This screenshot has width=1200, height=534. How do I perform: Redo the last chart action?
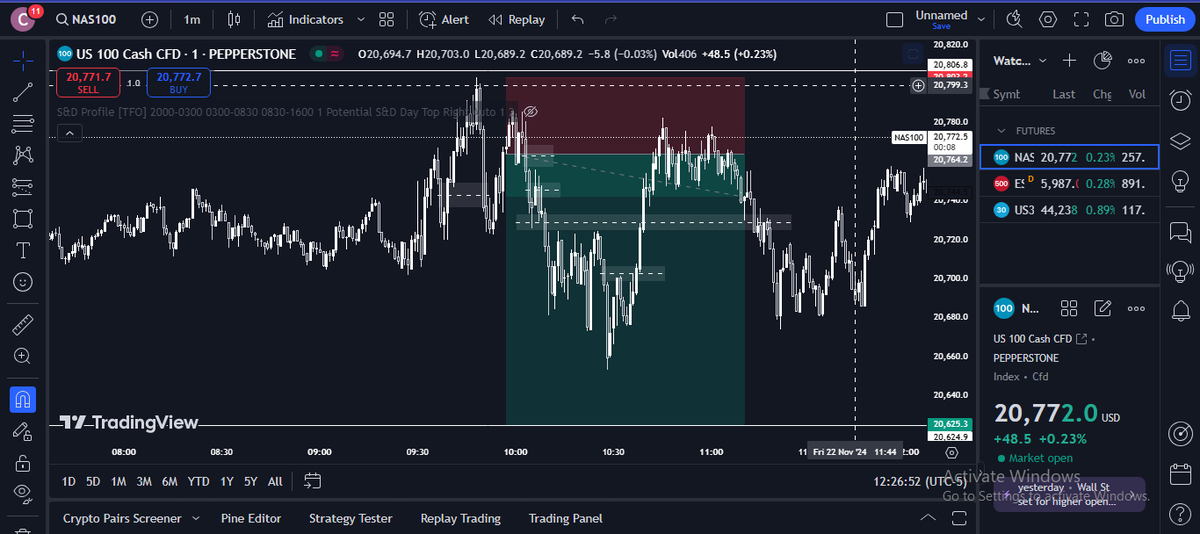pyautogui.click(x=610, y=20)
